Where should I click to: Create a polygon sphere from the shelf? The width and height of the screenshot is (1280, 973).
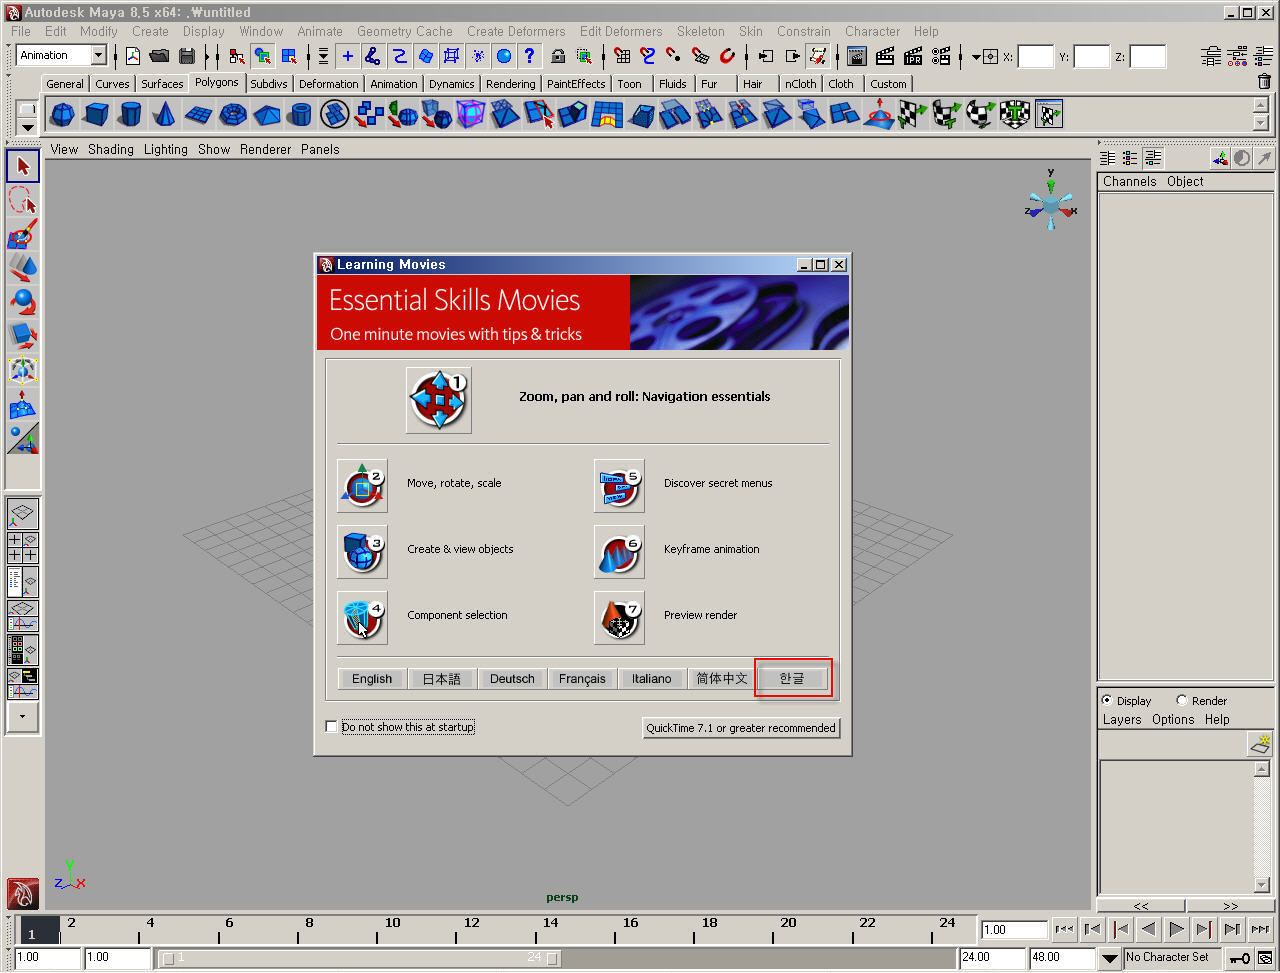[62, 115]
